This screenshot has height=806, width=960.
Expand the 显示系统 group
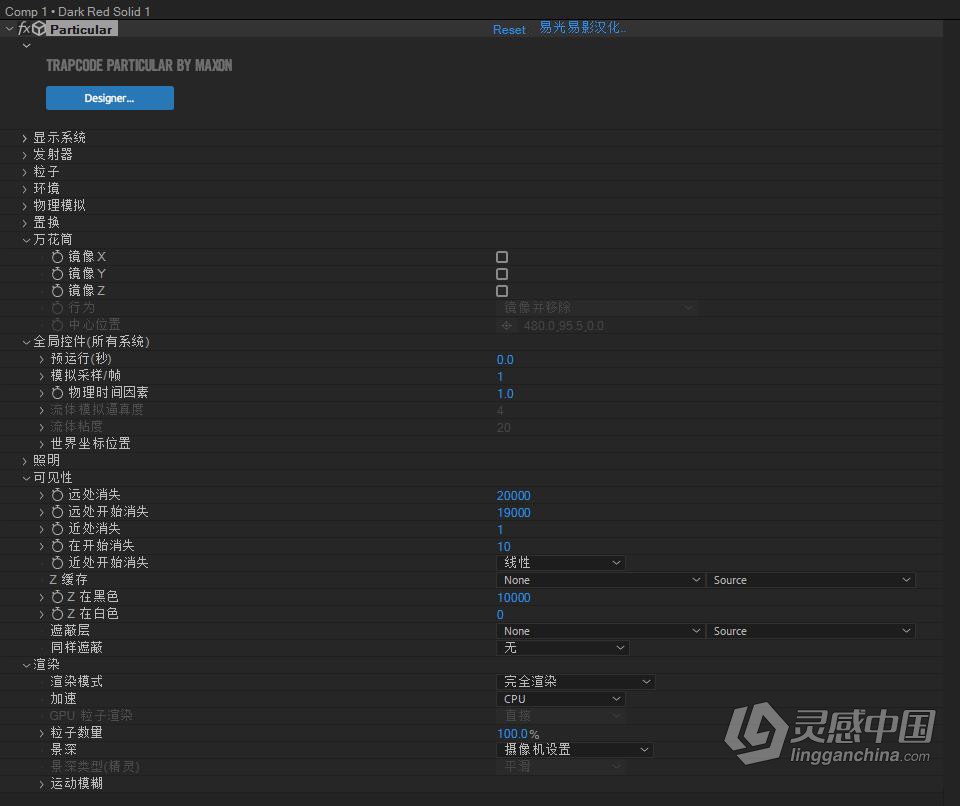25,138
